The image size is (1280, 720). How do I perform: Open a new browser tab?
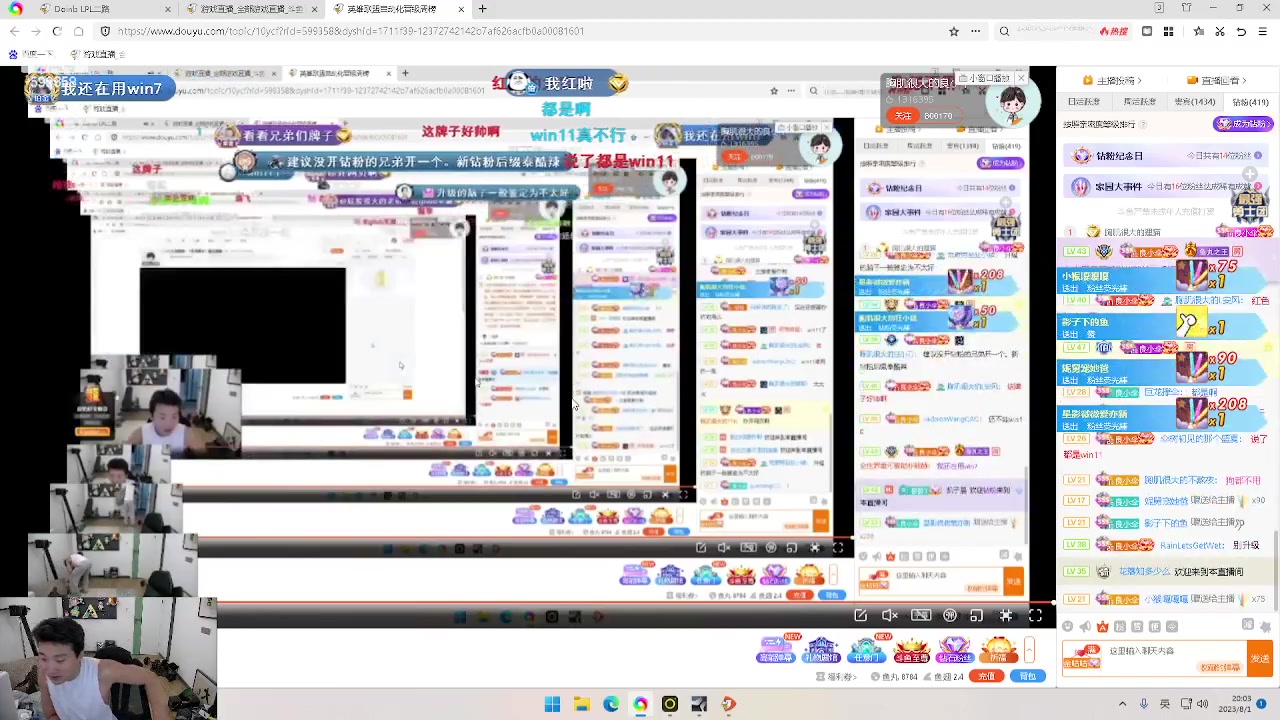coord(482,9)
